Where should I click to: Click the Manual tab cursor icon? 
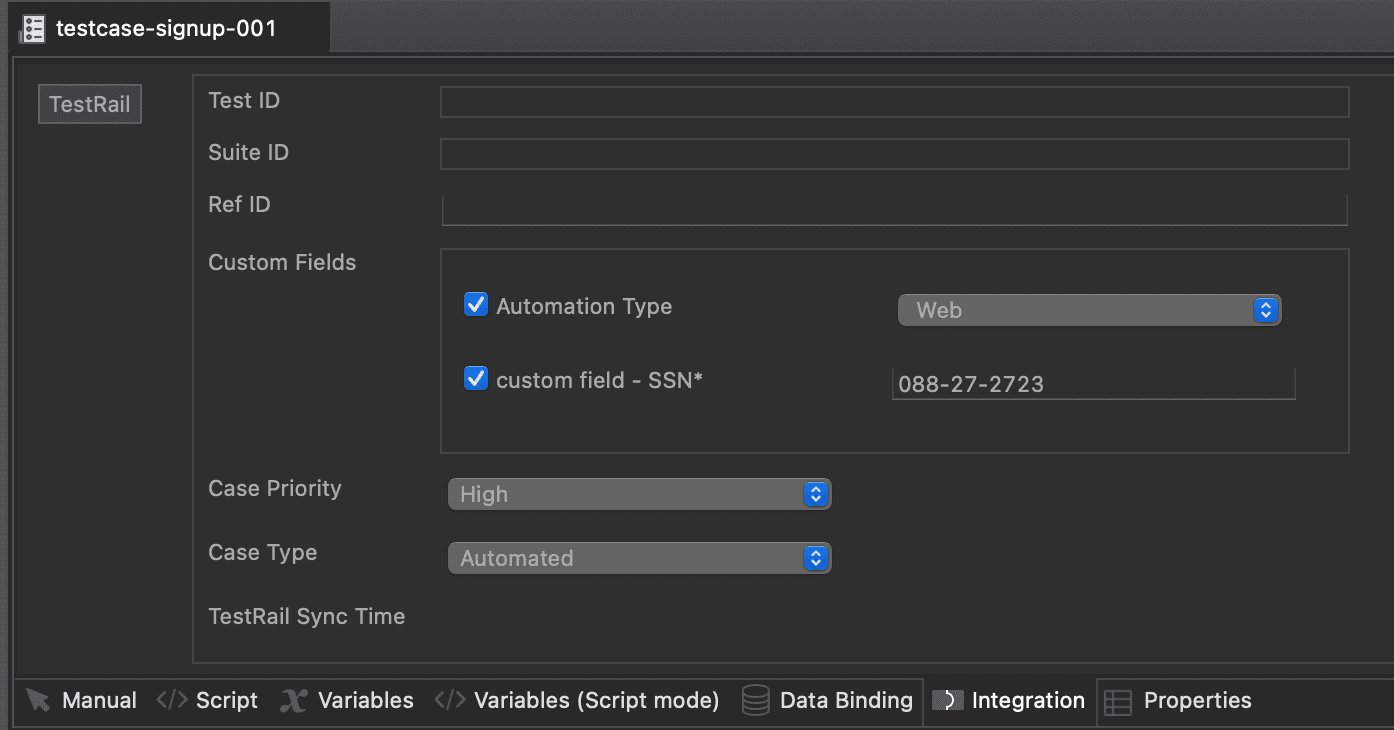click(37, 701)
